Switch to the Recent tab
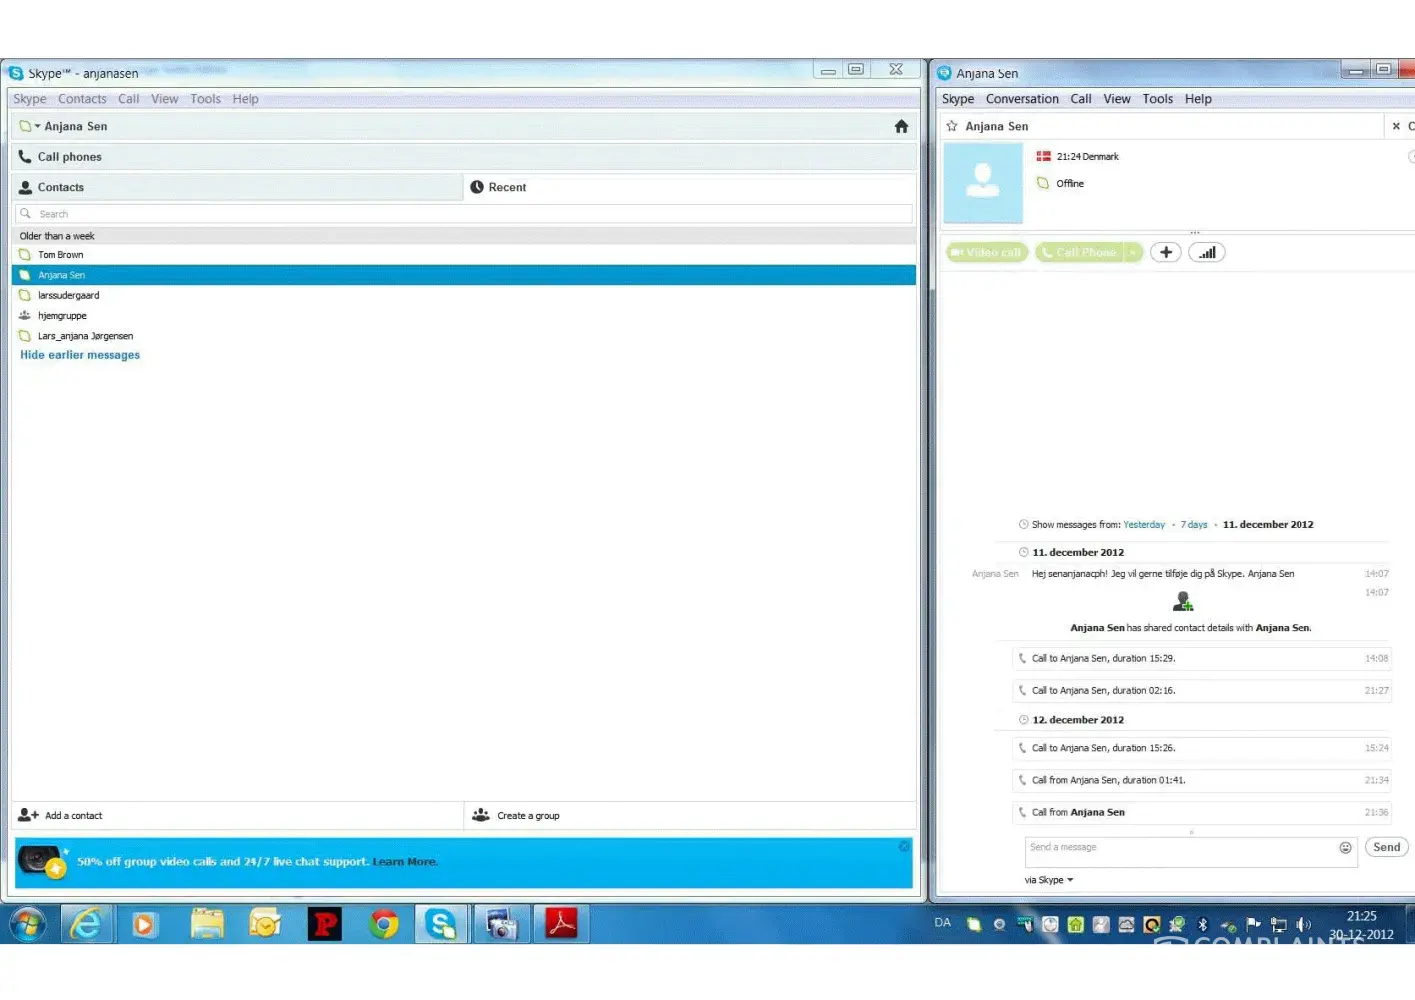 point(690,187)
